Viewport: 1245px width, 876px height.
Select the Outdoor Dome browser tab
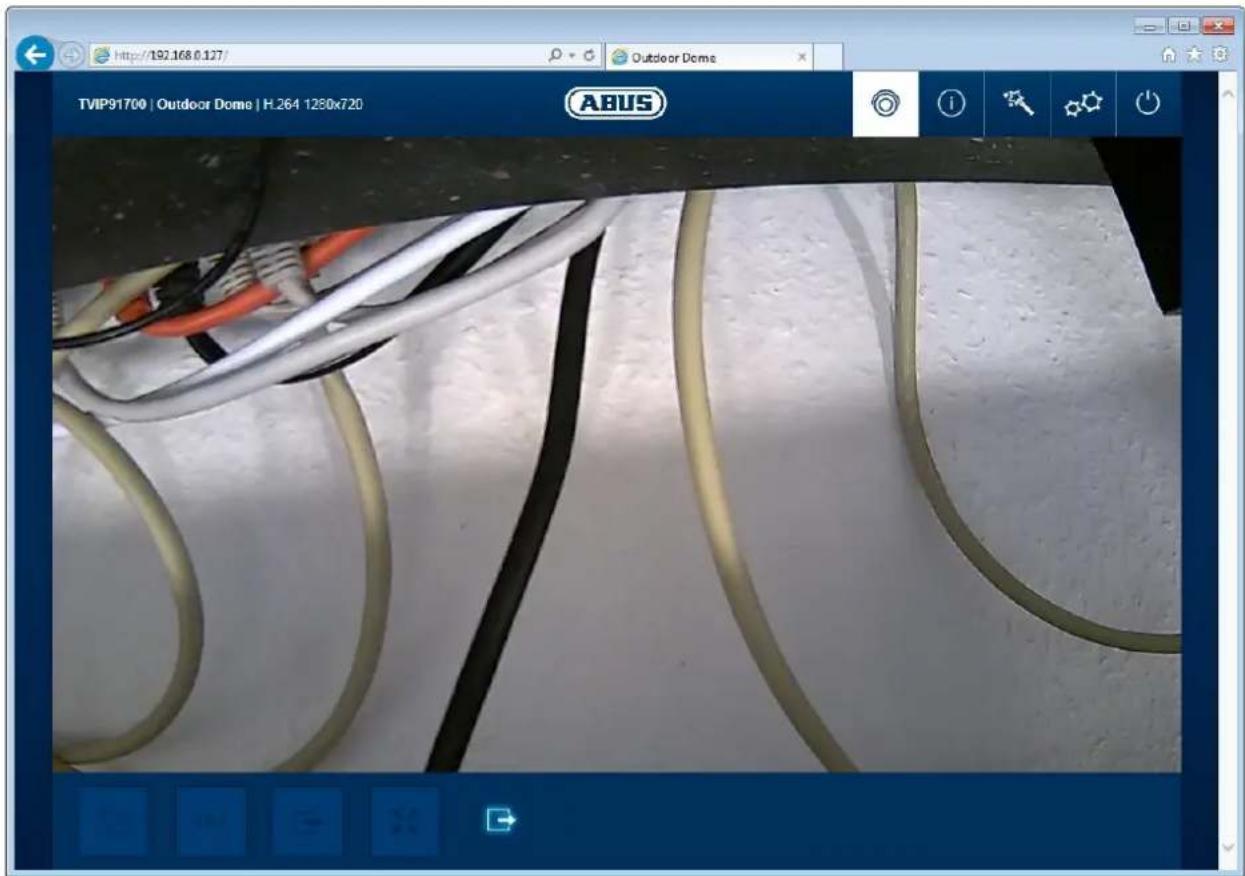click(x=711, y=57)
